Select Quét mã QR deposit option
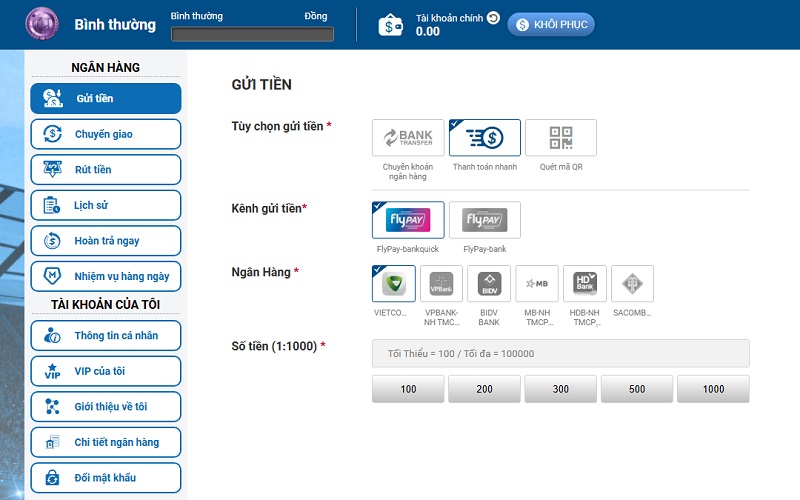 (x=561, y=138)
